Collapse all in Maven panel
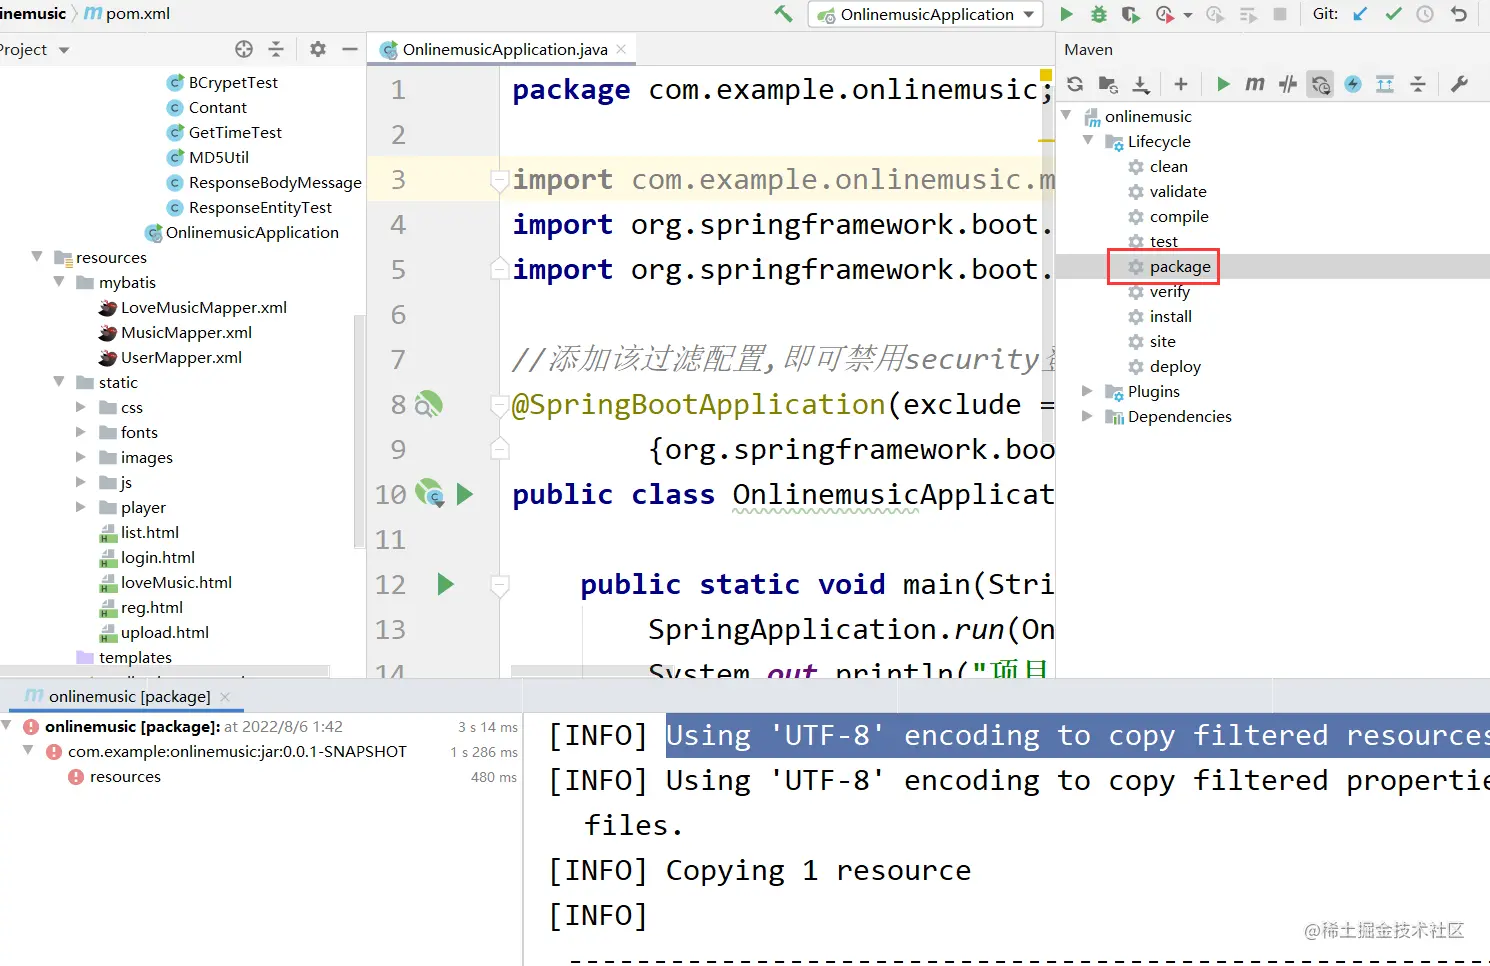This screenshot has height=966, width=1490. pyautogui.click(x=1418, y=84)
